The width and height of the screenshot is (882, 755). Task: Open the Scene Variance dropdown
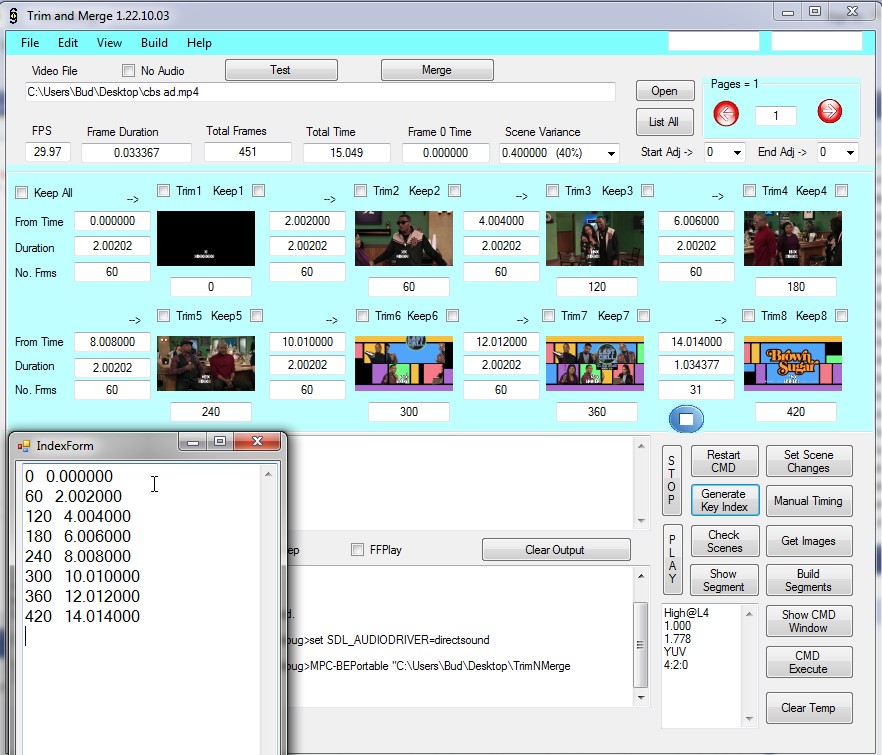pos(611,154)
